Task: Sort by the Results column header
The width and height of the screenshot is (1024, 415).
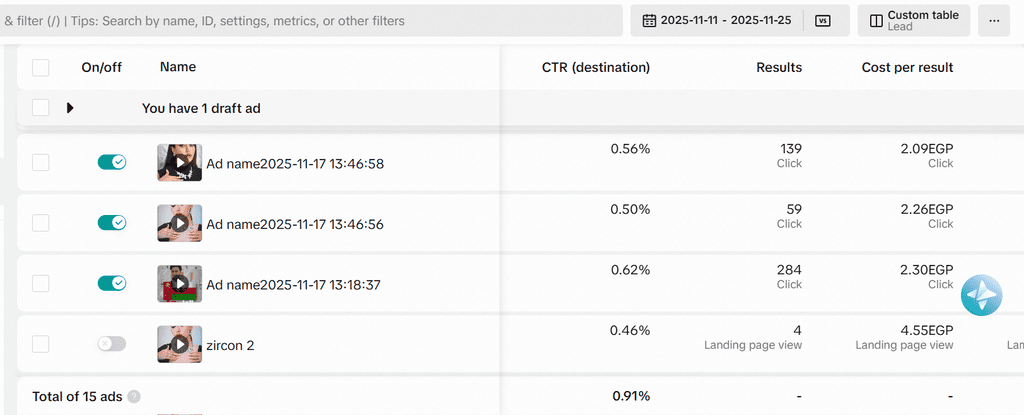Action: point(779,68)
